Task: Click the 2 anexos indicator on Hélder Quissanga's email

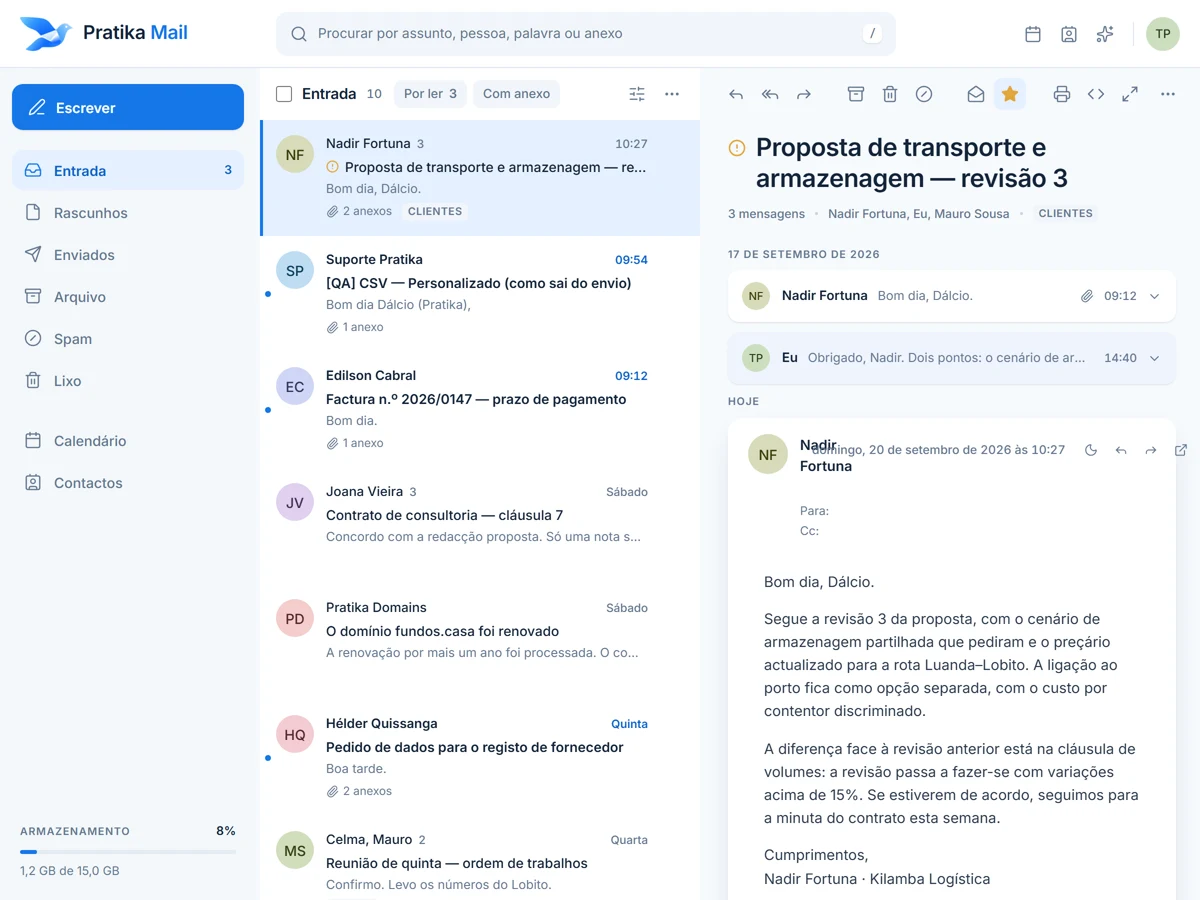Action: tap(359, 791)
